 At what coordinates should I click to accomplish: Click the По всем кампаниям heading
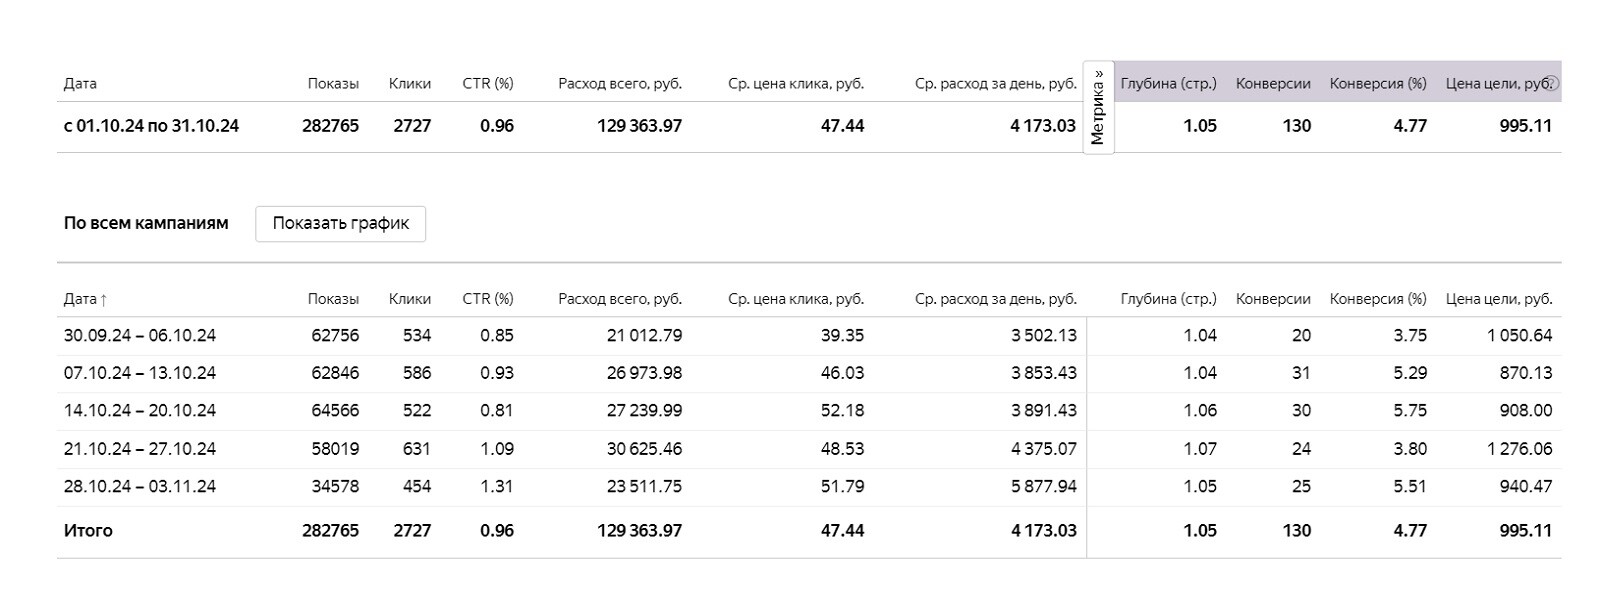(146, 223)
